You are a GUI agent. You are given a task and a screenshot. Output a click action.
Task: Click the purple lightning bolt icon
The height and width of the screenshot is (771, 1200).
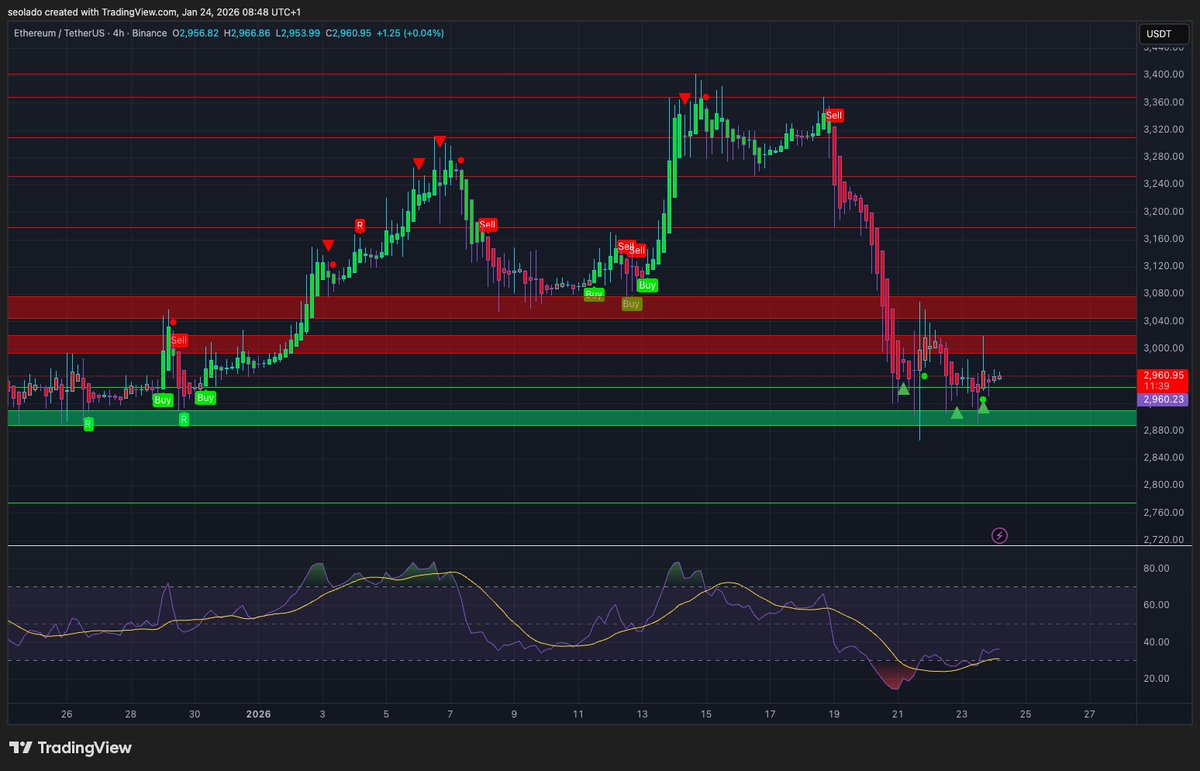tap(999, 535)
